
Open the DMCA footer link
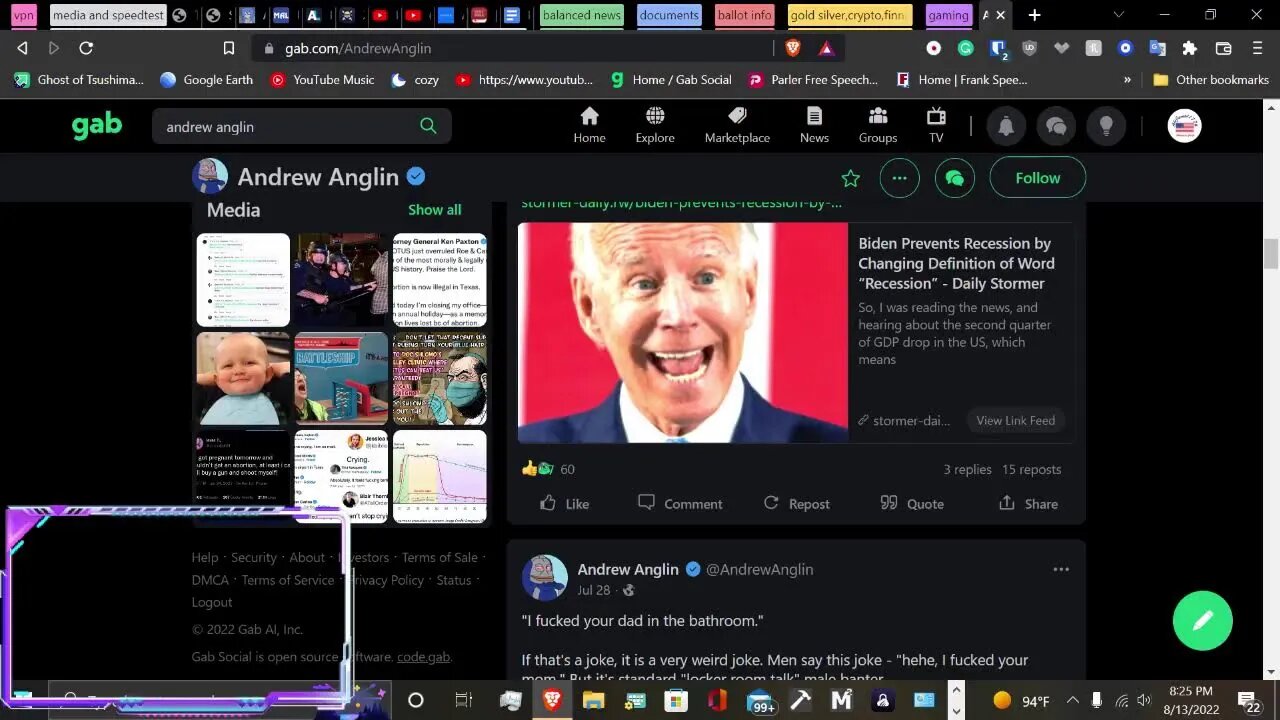pos(210,580)
